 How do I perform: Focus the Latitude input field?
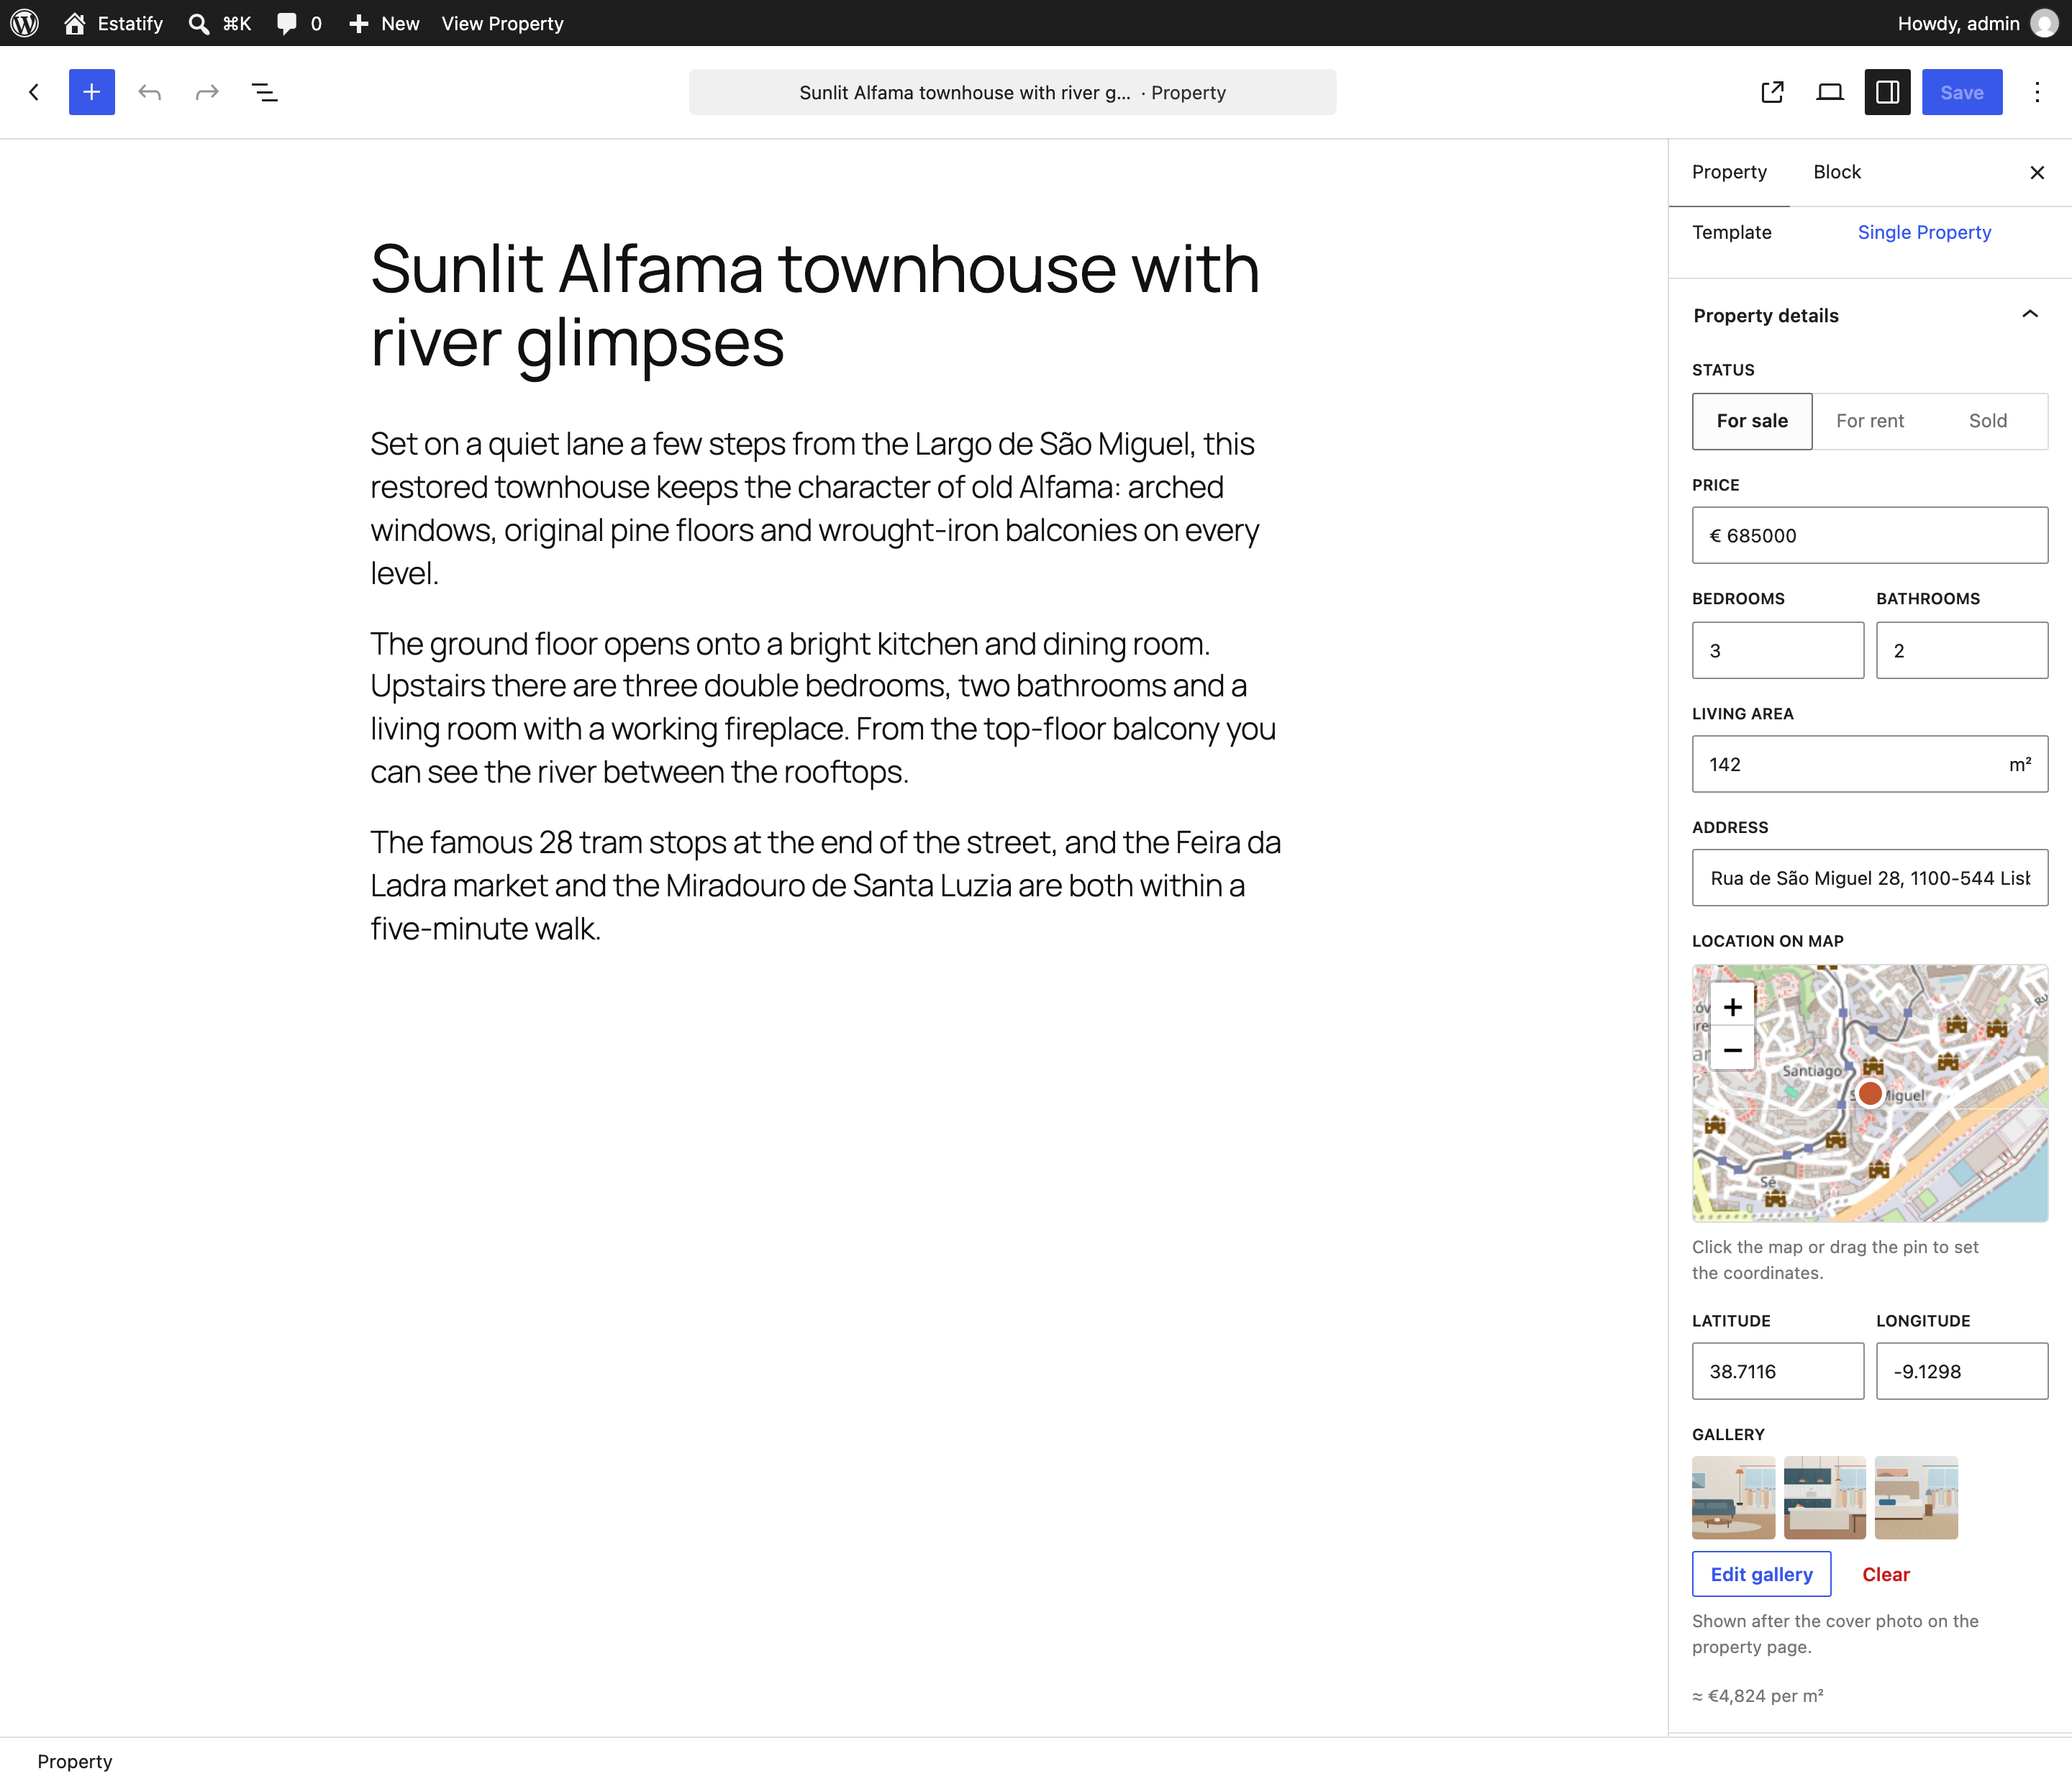click(x=1778, y=1371)
